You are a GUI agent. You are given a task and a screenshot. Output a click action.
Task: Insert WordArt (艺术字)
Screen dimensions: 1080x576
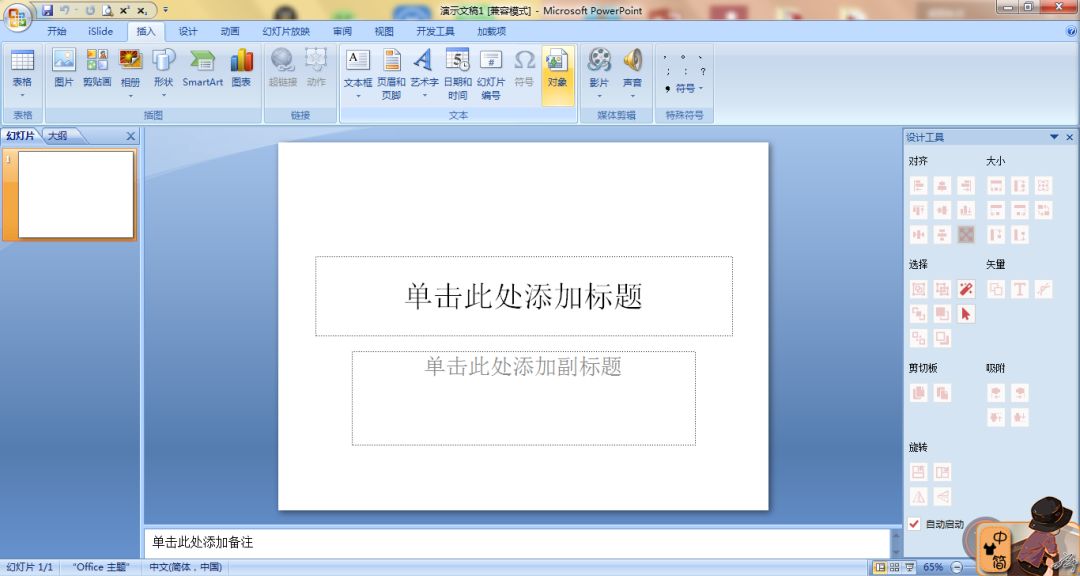coord(422,71)
